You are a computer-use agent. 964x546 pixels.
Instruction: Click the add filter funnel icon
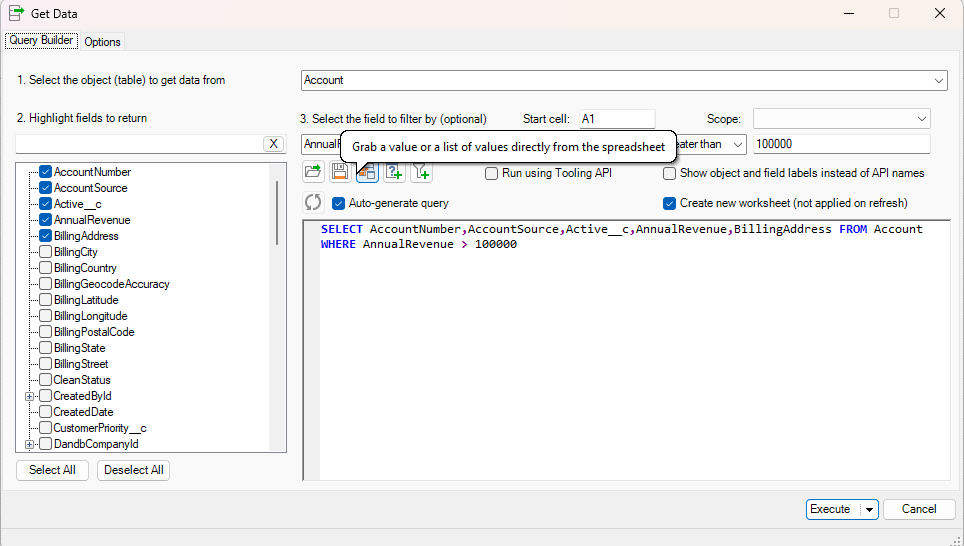point(421,173)
